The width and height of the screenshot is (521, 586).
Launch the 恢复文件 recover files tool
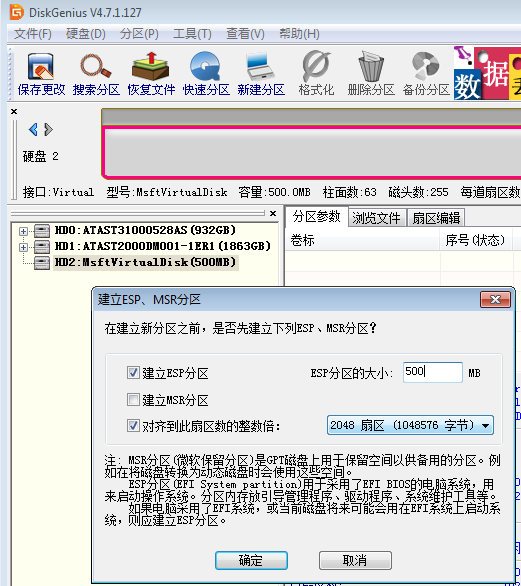(x=151, y=74)
